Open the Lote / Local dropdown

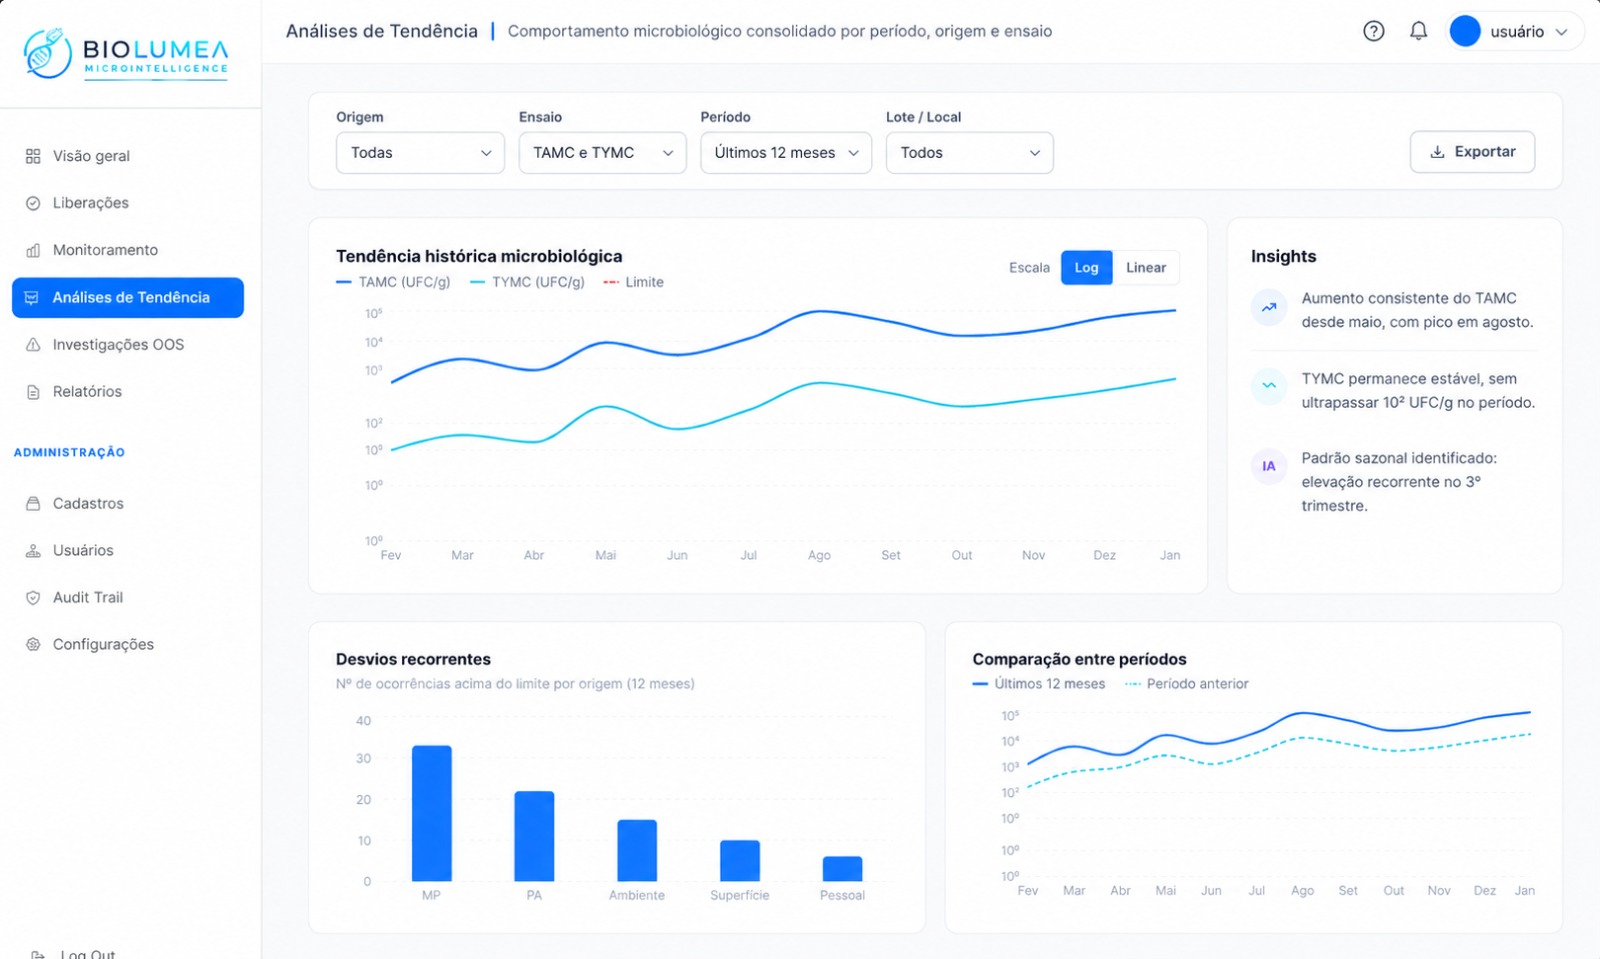tap(970, 153)
